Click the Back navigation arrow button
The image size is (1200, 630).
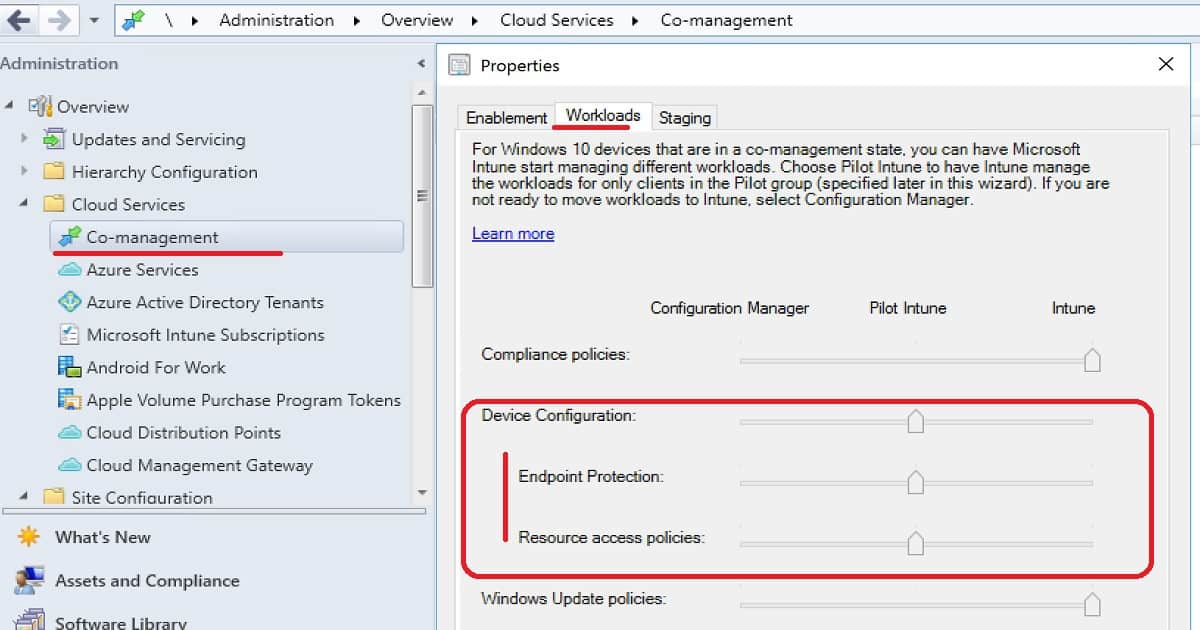(x=20, y=20)
